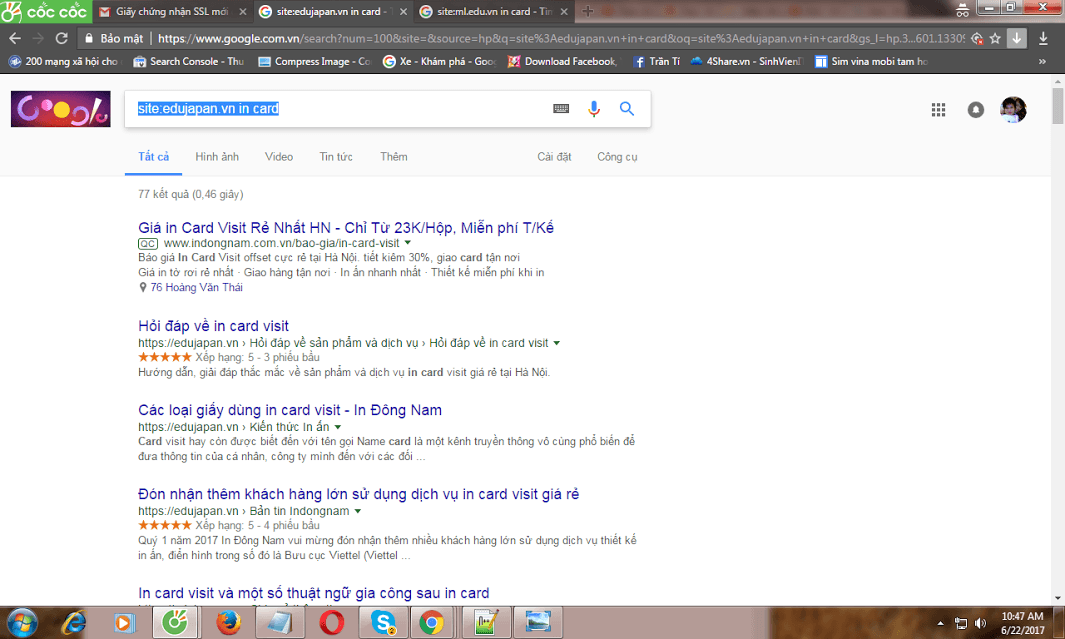Show hidden system tray icons
1065x639 pixels.
click(940, 623)
